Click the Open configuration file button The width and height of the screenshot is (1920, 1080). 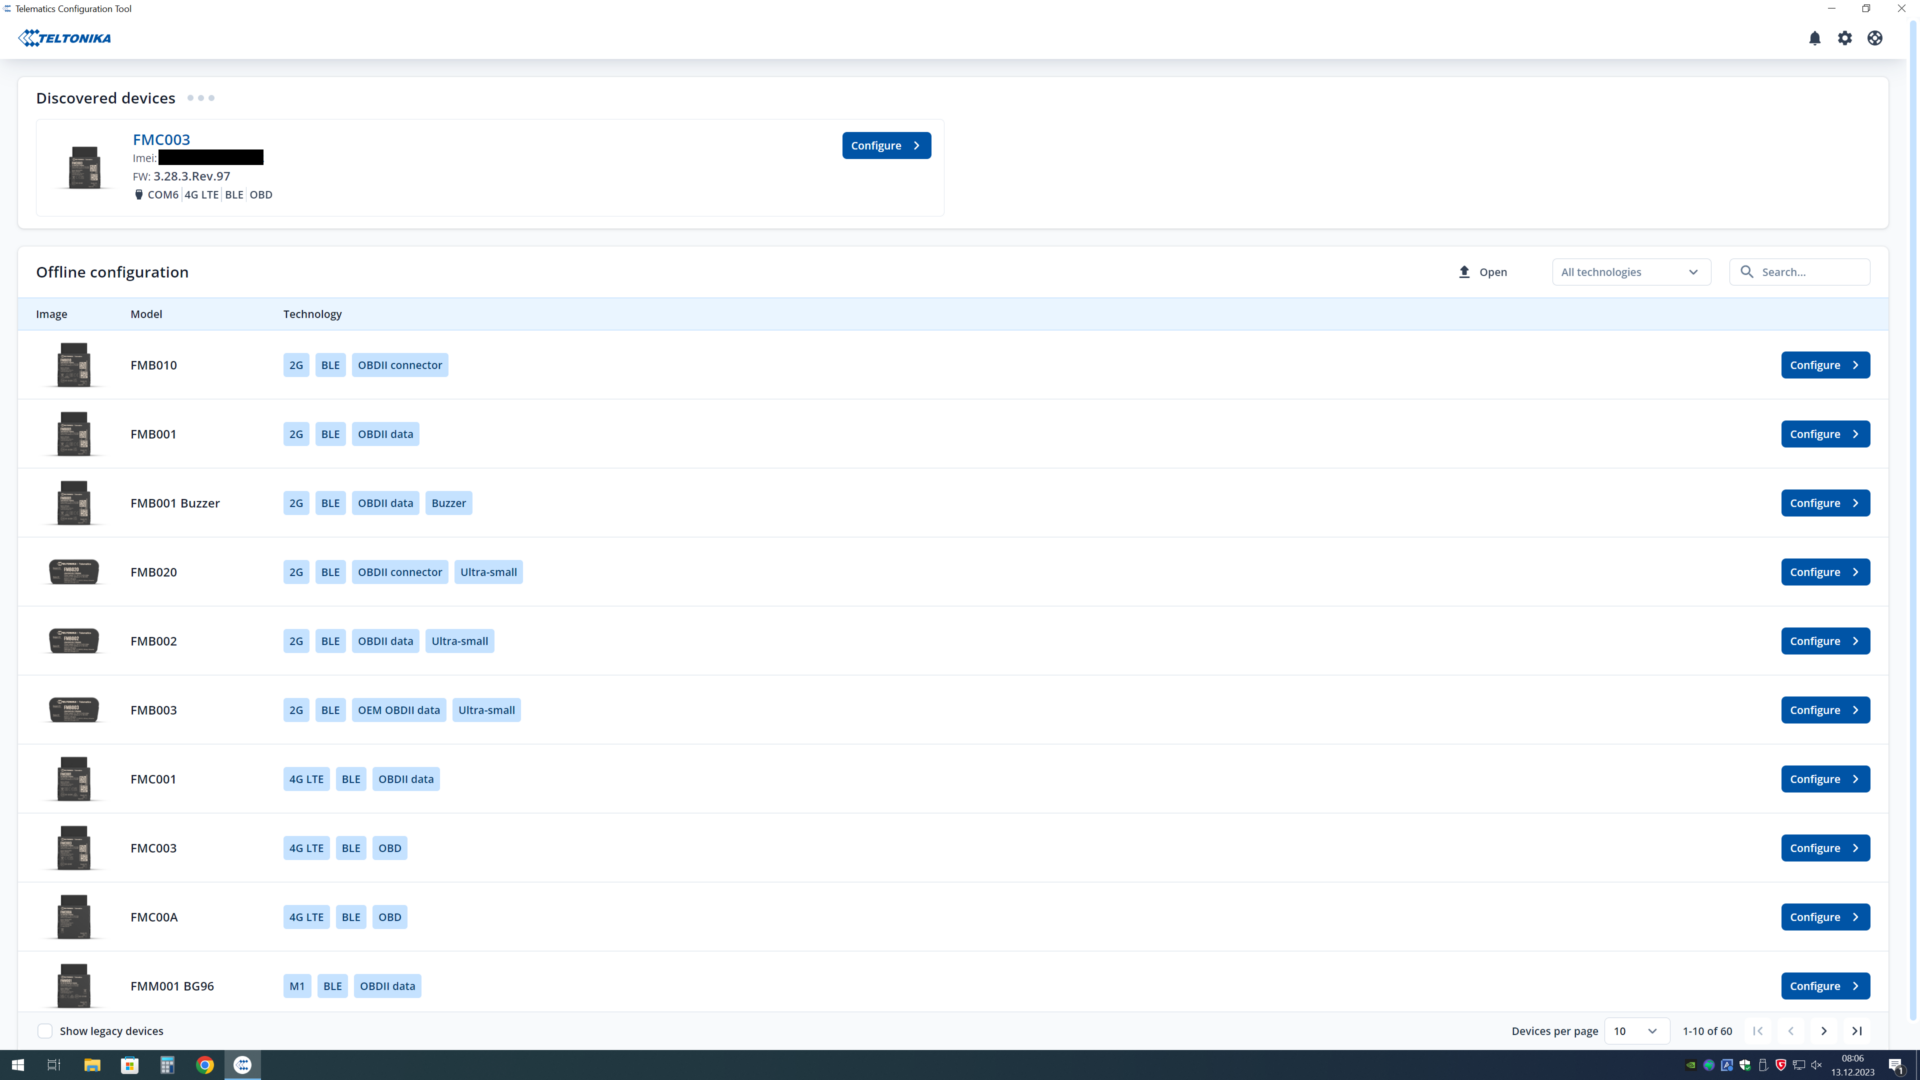pyautogui.click(x=1483, y=272)
